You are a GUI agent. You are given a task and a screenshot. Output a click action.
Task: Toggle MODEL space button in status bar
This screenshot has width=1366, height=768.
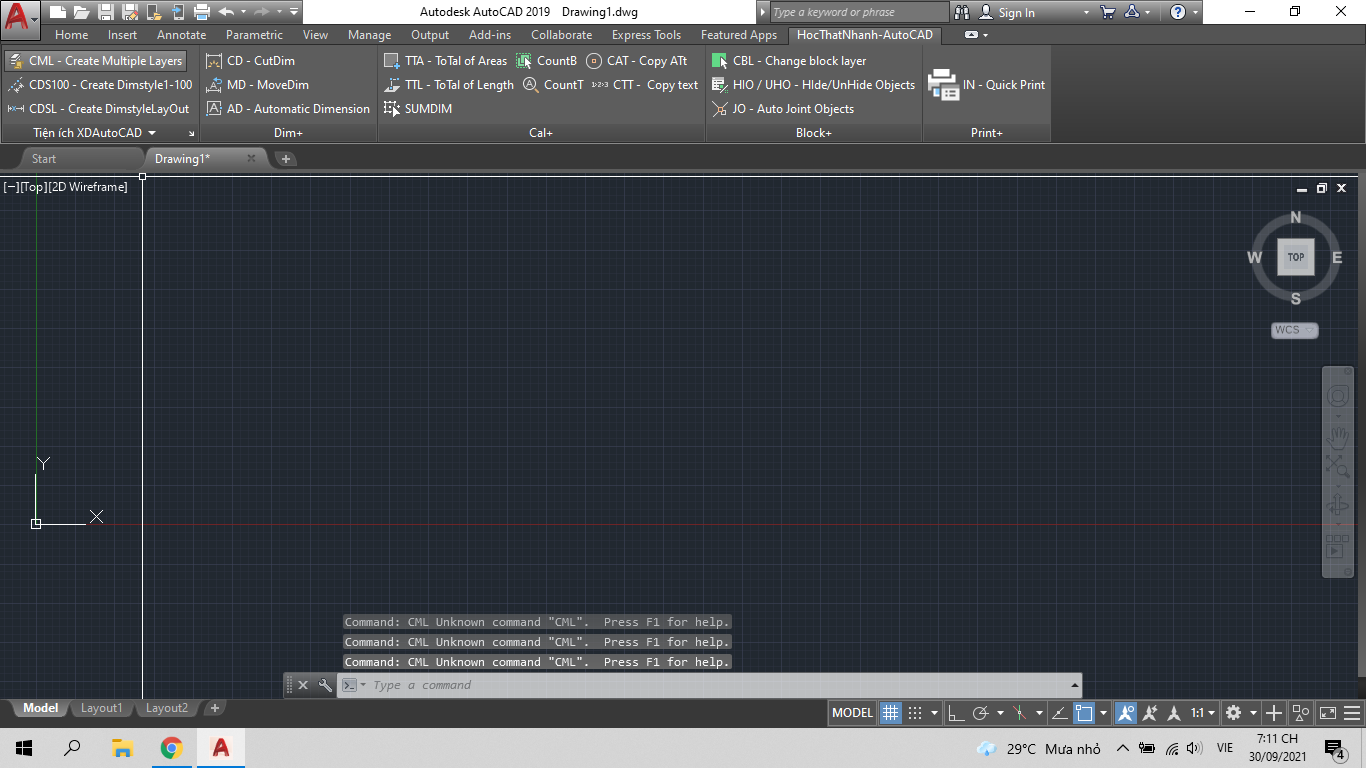tap(853, 713)
